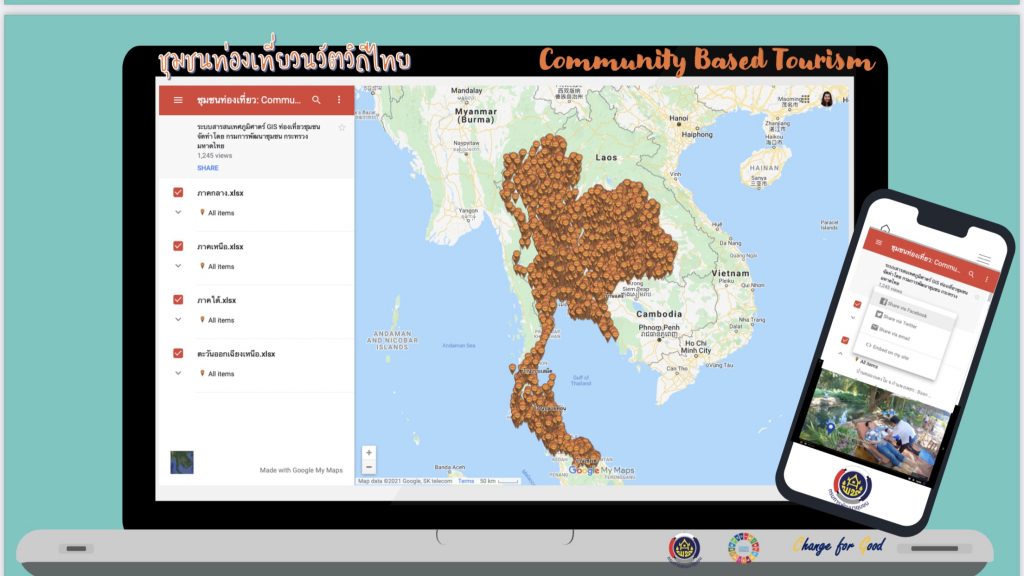The height and width of the screenshot is (576, 1024).
Task: Uncheck the ภาคกลาง.xlsx layer checkbox
Action: (178, 193)
